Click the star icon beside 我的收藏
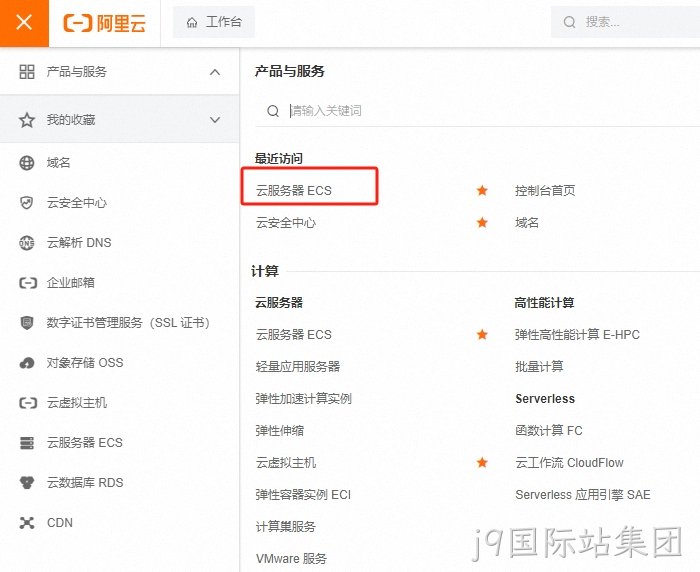 (27, 120)
